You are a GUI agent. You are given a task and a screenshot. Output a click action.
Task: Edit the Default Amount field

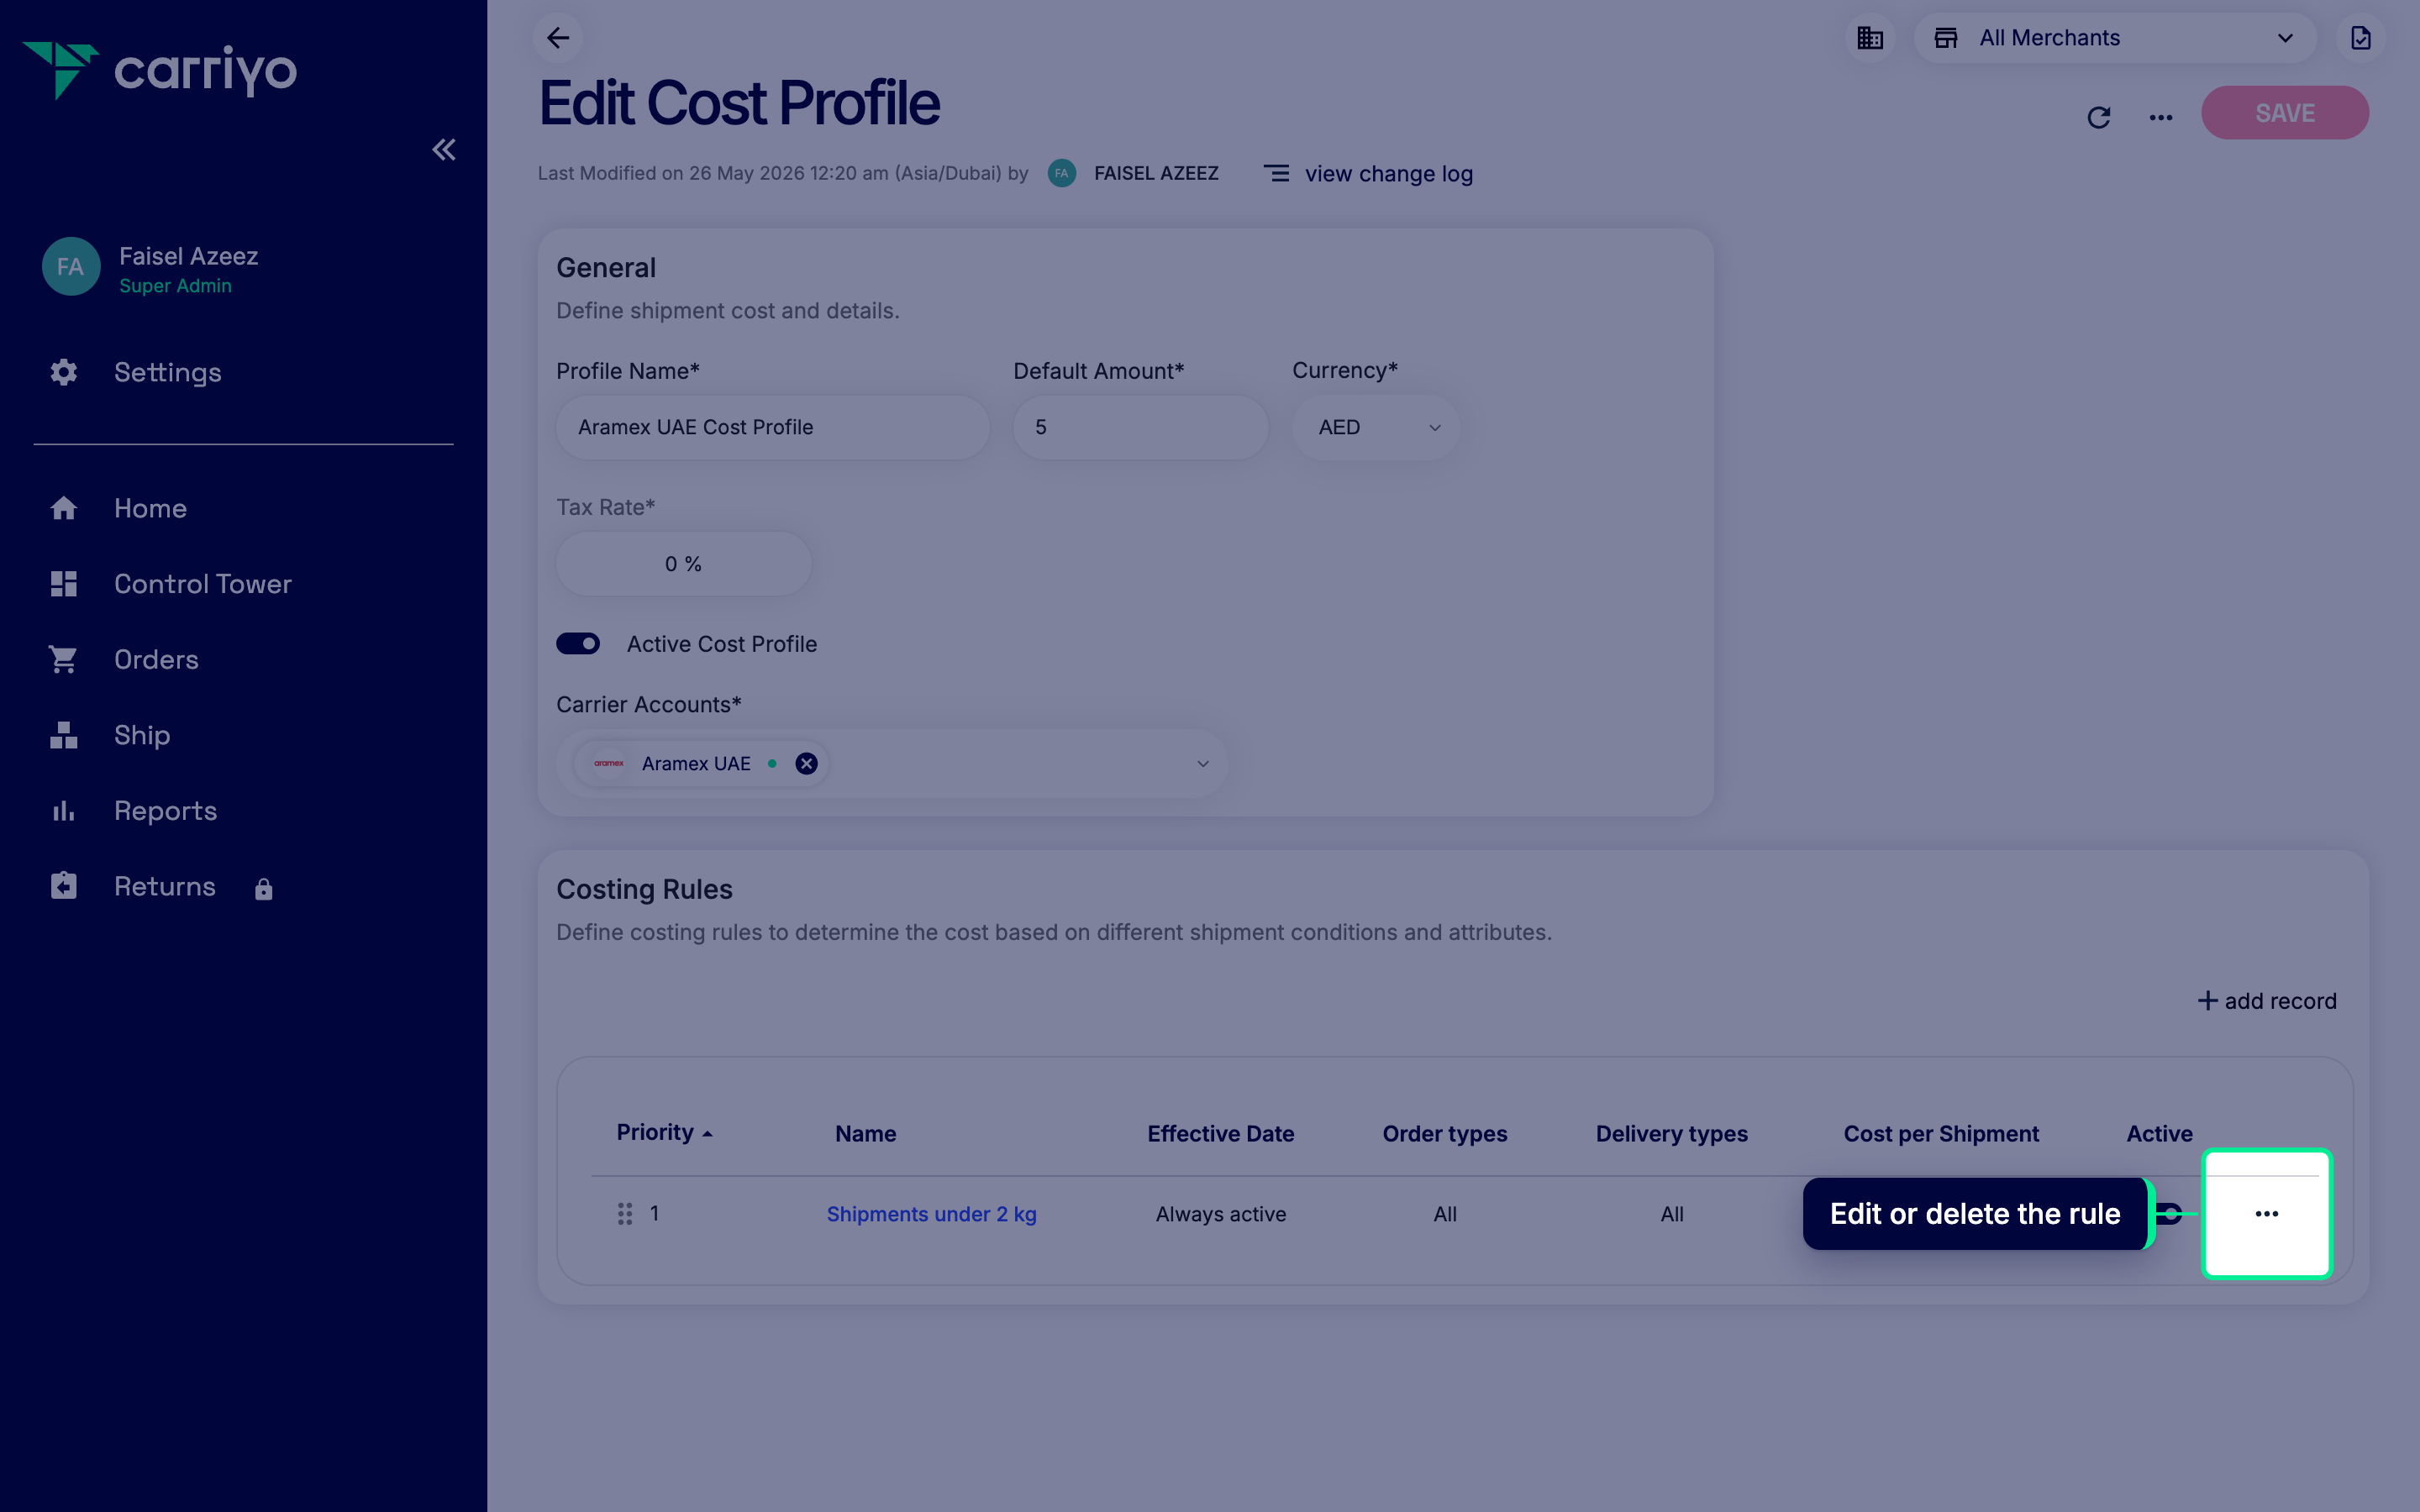pyautogui.click(x=1141, y=427)
